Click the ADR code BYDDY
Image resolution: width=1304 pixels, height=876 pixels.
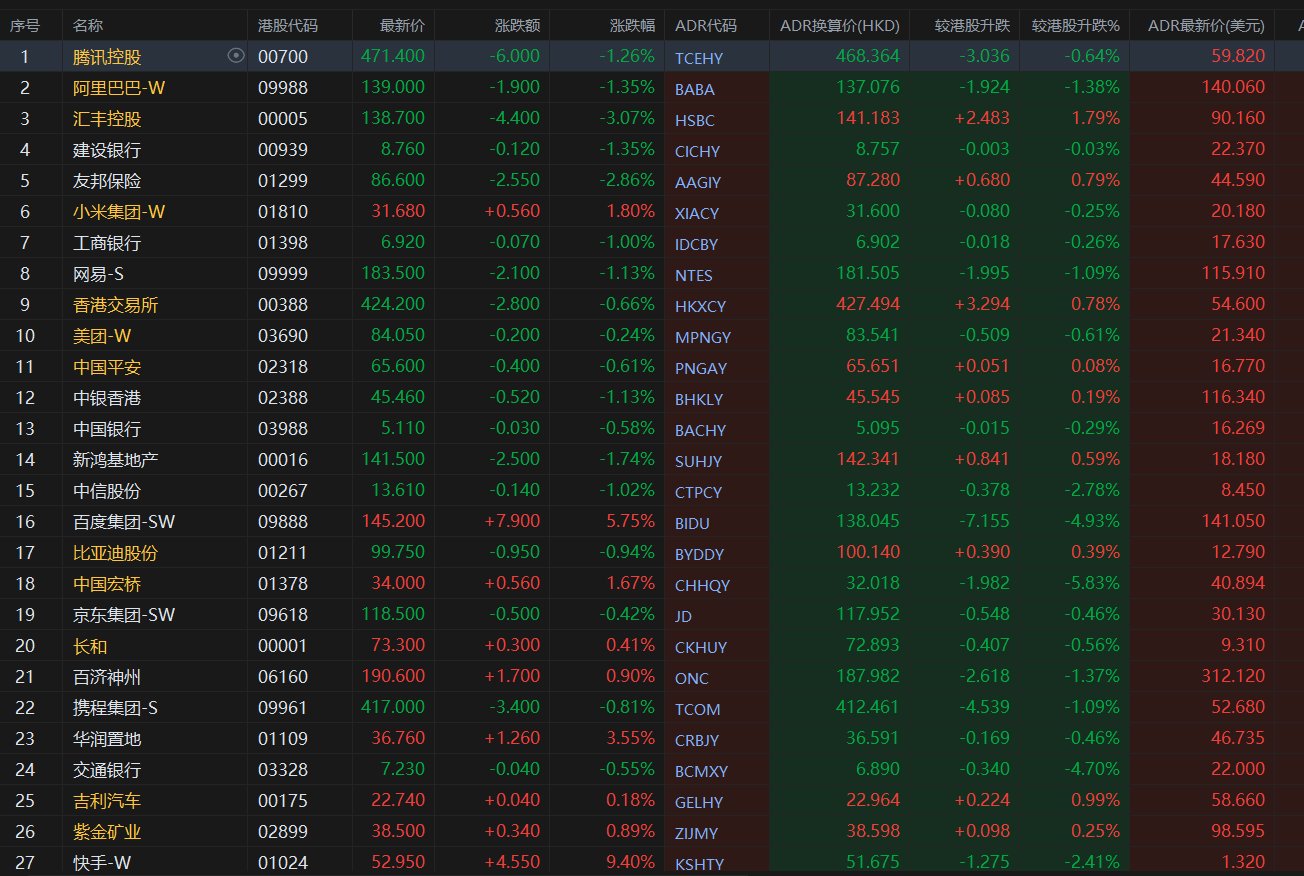700,555
